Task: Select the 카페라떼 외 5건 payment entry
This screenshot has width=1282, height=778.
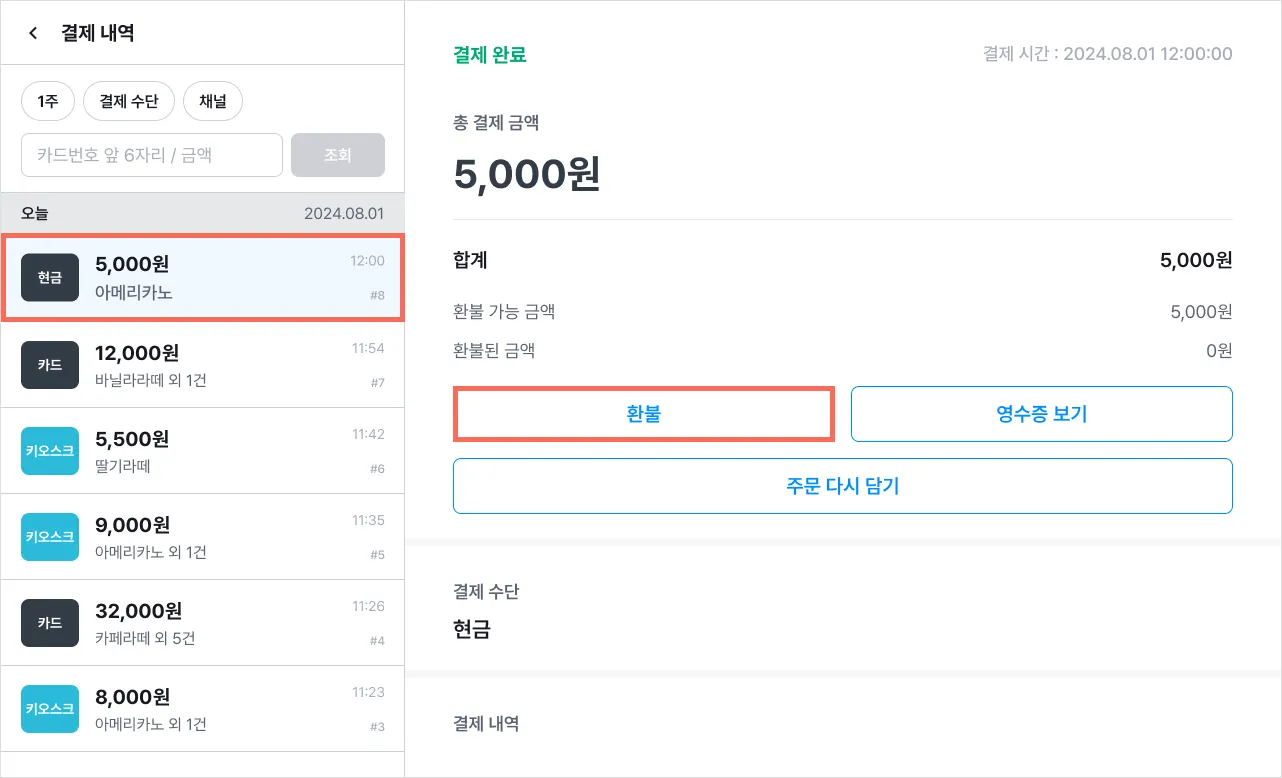Action: click(220, 623)
